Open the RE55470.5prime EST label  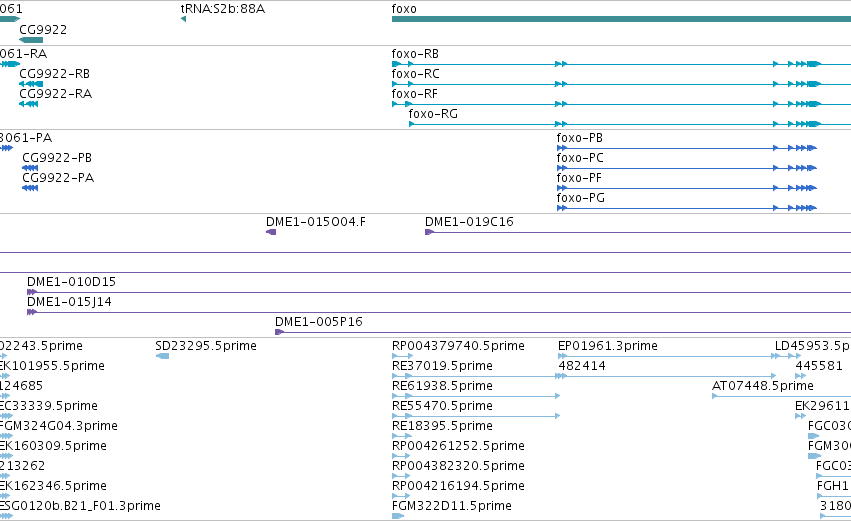[442, 406]
